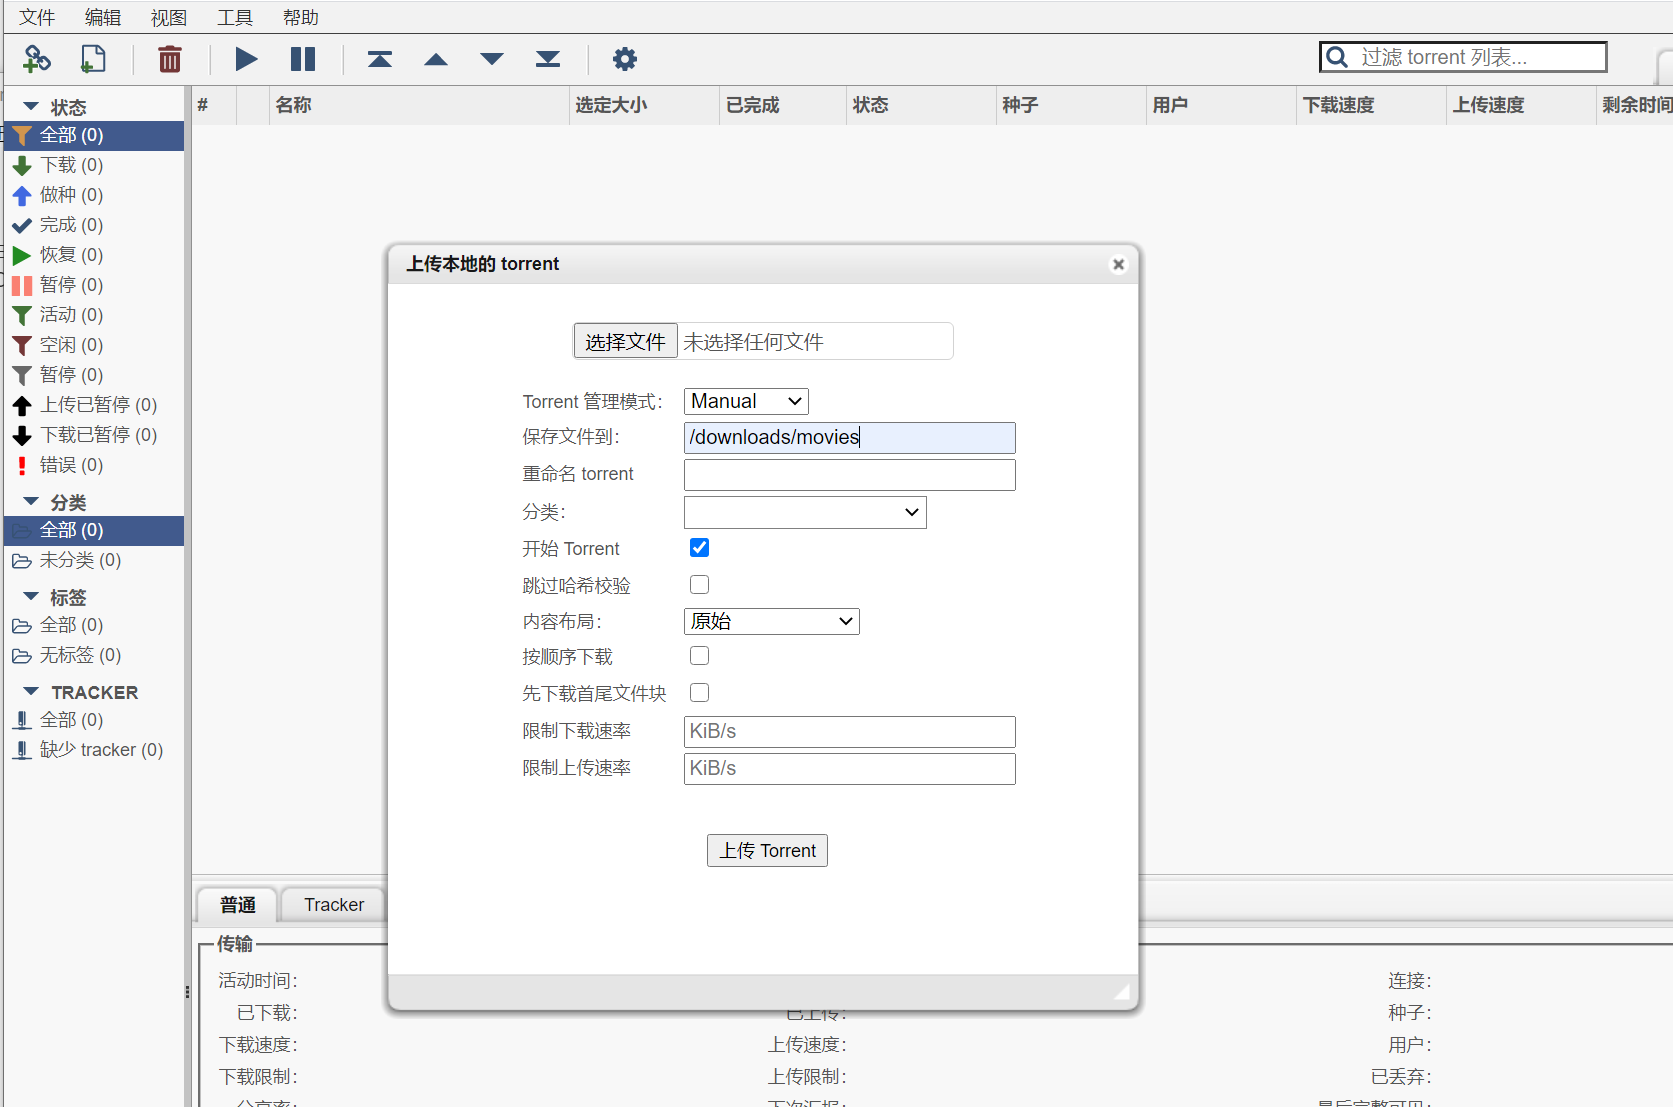The width and height of the screenshot is (1673, 1107).
Task: Collapse the 标签 sidebar section
Action: [x=31, y=596]
